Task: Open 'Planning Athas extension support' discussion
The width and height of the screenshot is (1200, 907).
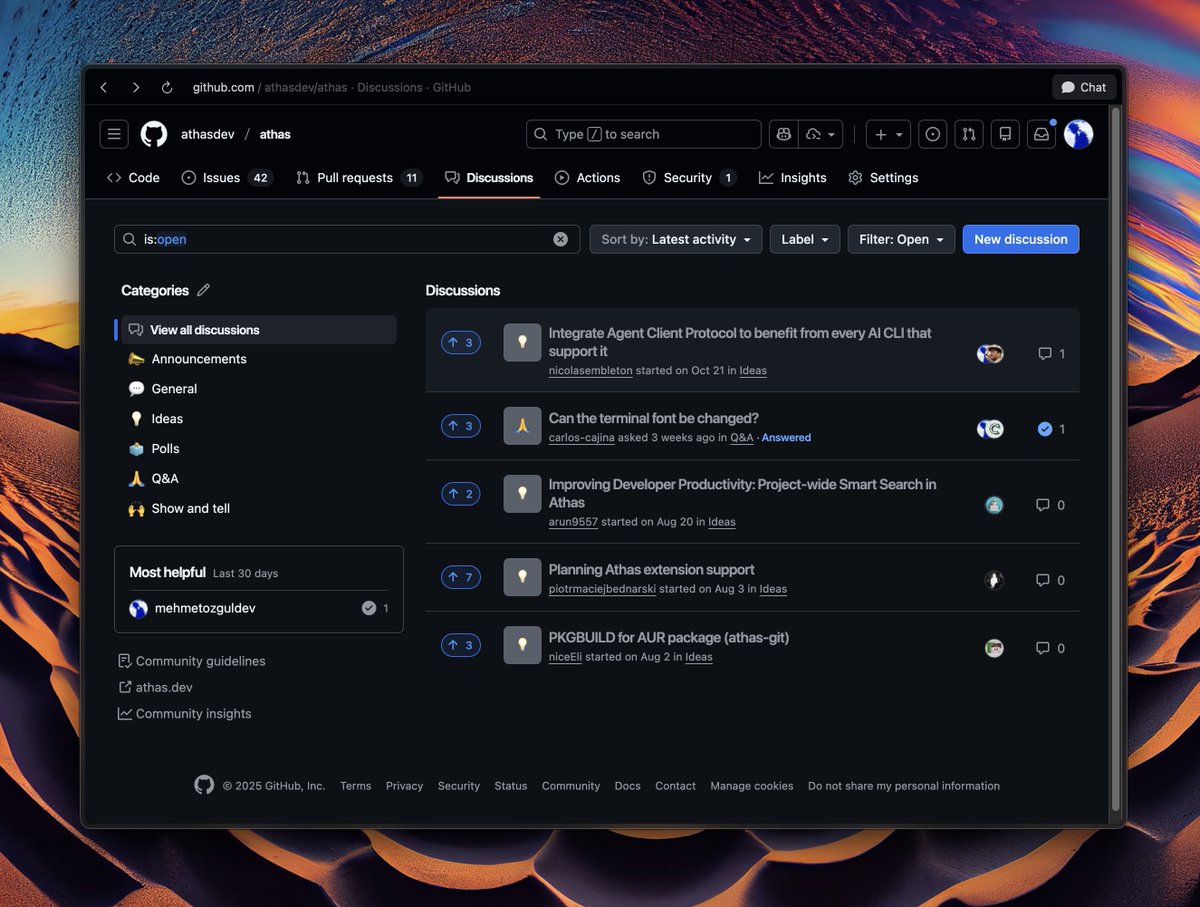Action: [x=652, y=569]
